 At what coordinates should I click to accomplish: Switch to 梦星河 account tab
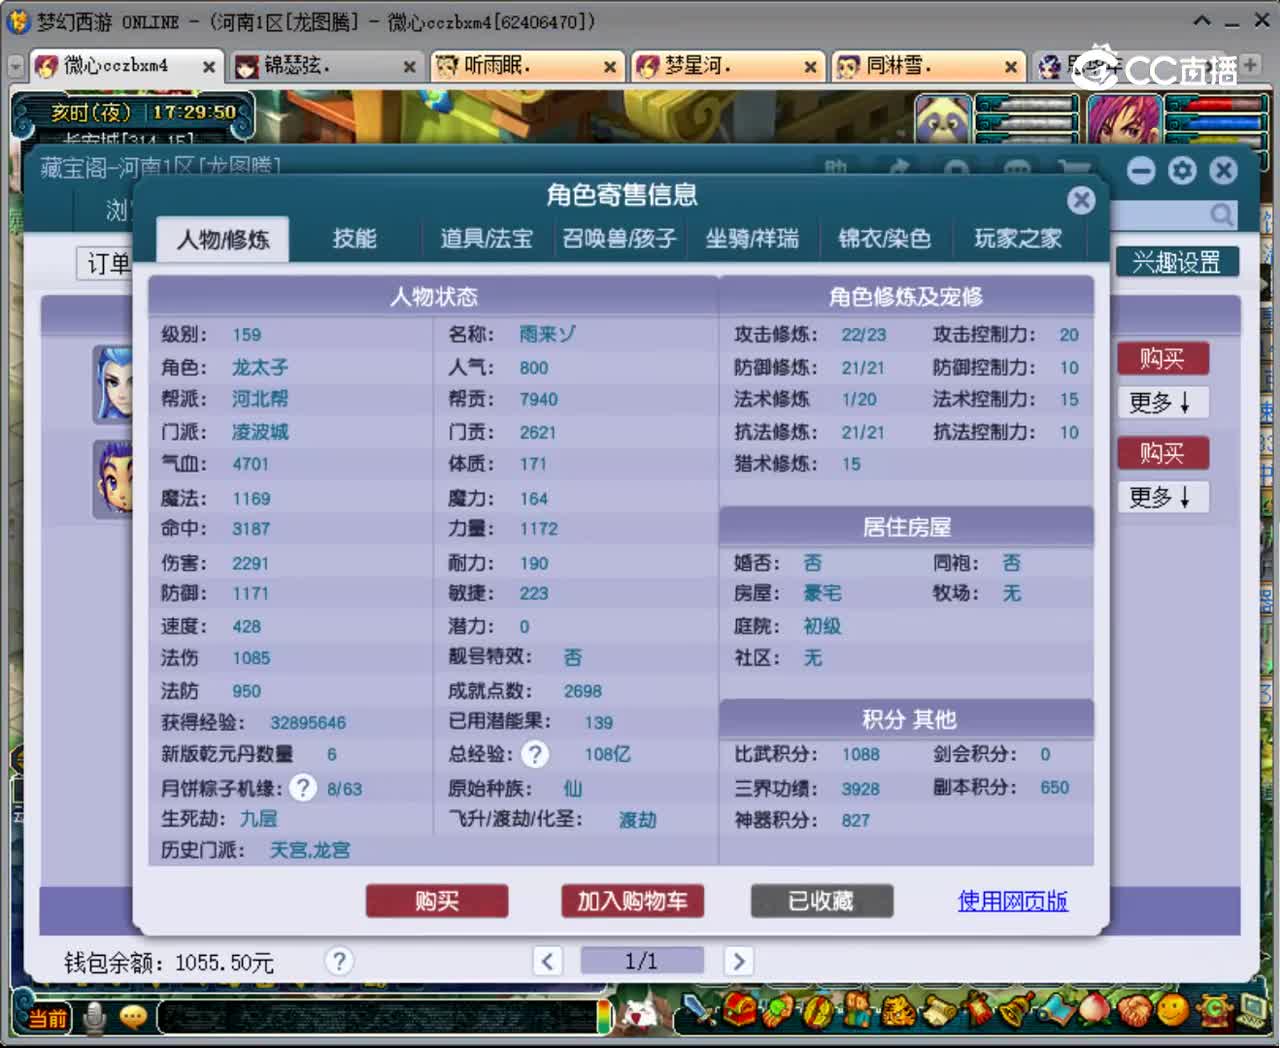click(725, 66)
